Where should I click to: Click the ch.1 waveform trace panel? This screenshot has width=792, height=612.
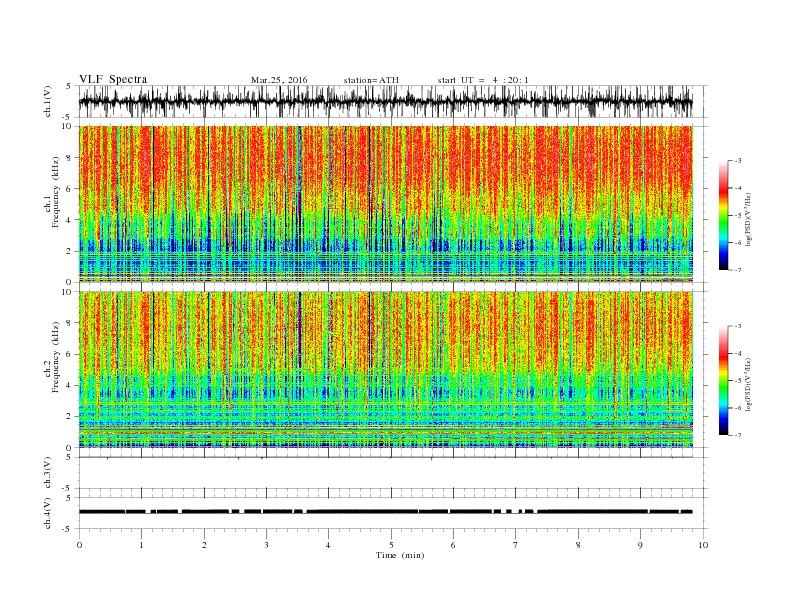coord(393,101)
